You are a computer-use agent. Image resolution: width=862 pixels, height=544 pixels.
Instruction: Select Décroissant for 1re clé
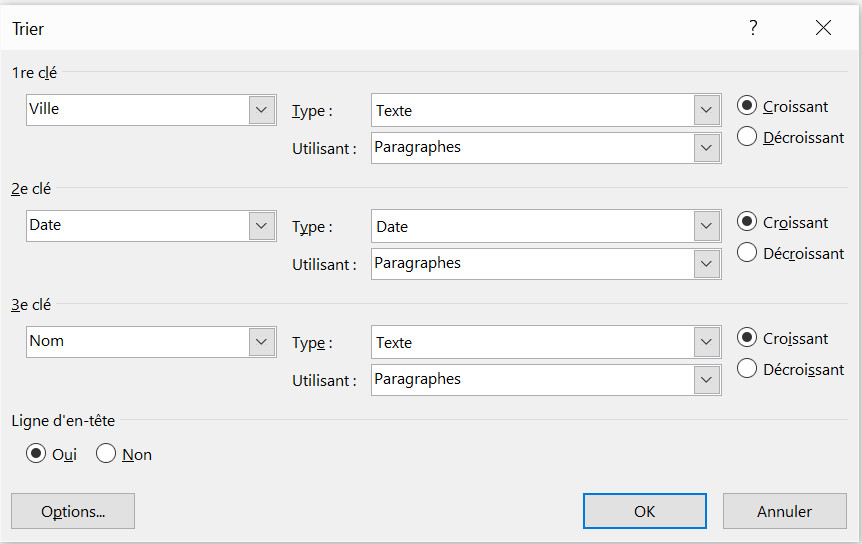click(x=747, y=137)
